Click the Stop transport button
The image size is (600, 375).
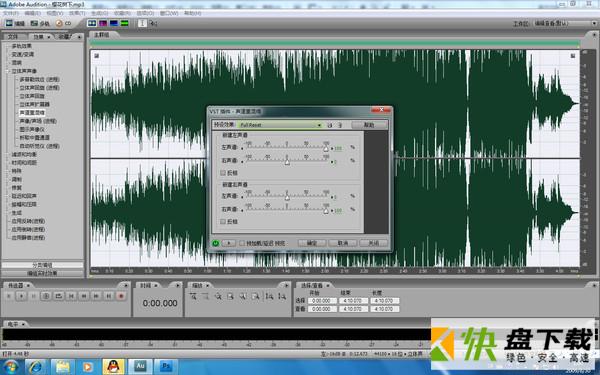pyautogui.click(x=9, y=296)
